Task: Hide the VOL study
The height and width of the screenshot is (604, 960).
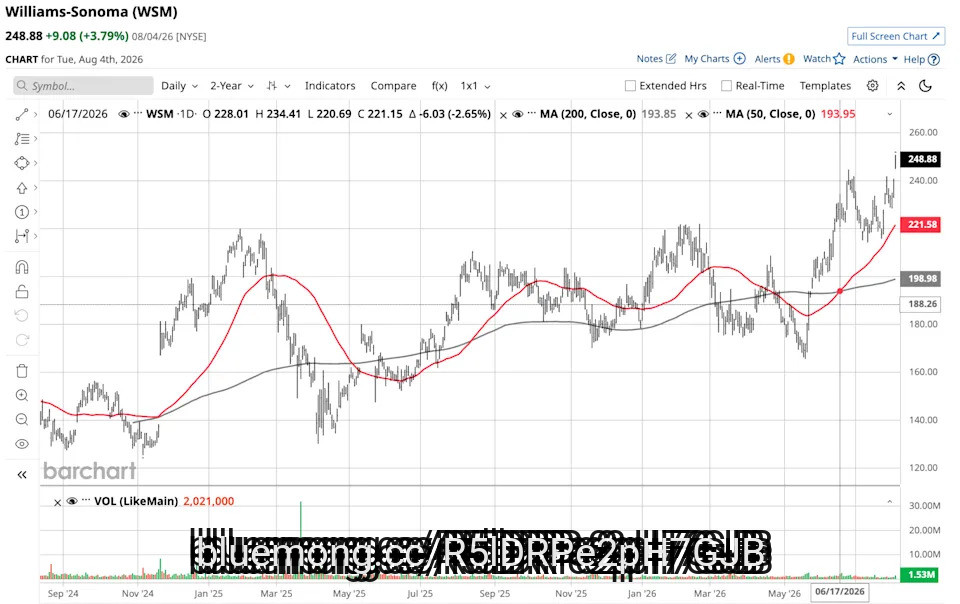Action: pyautogui.click(x=72, y=501)
